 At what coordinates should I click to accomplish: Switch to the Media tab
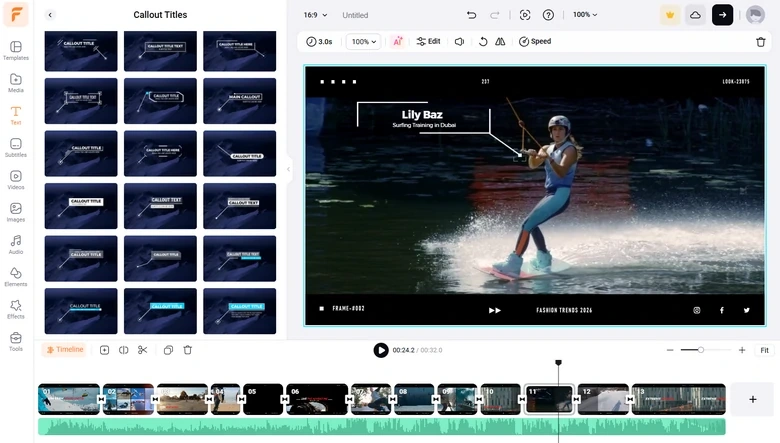pos(16,83)
